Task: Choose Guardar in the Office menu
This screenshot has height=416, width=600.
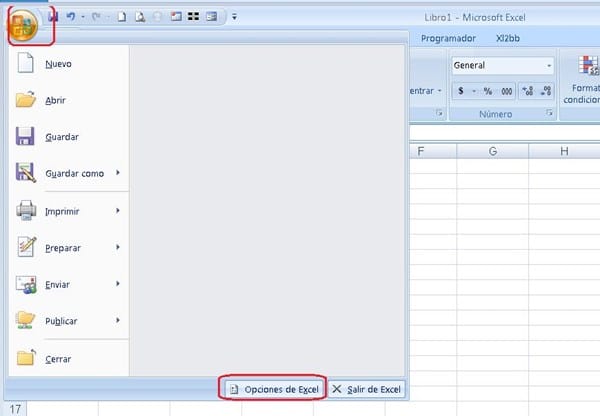Action: pos(69,137)
